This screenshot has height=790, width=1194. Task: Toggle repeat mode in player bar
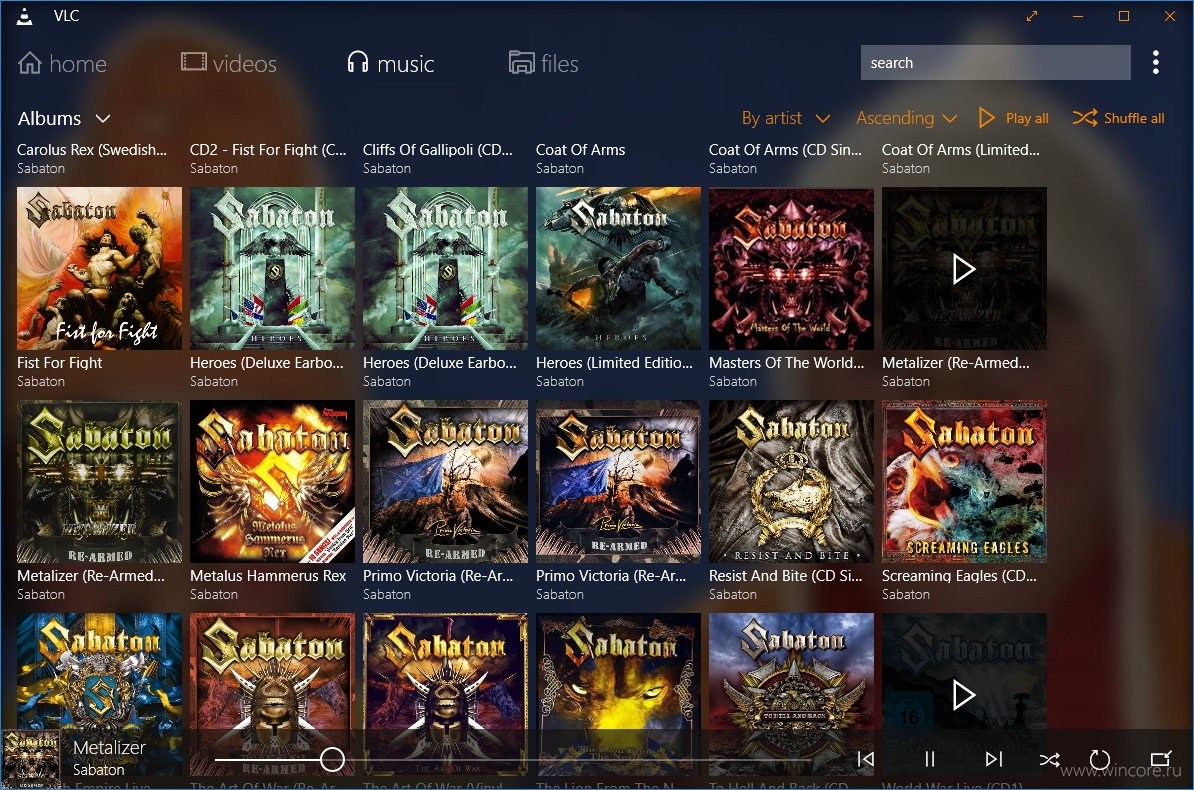click(x=1100, y=760)
